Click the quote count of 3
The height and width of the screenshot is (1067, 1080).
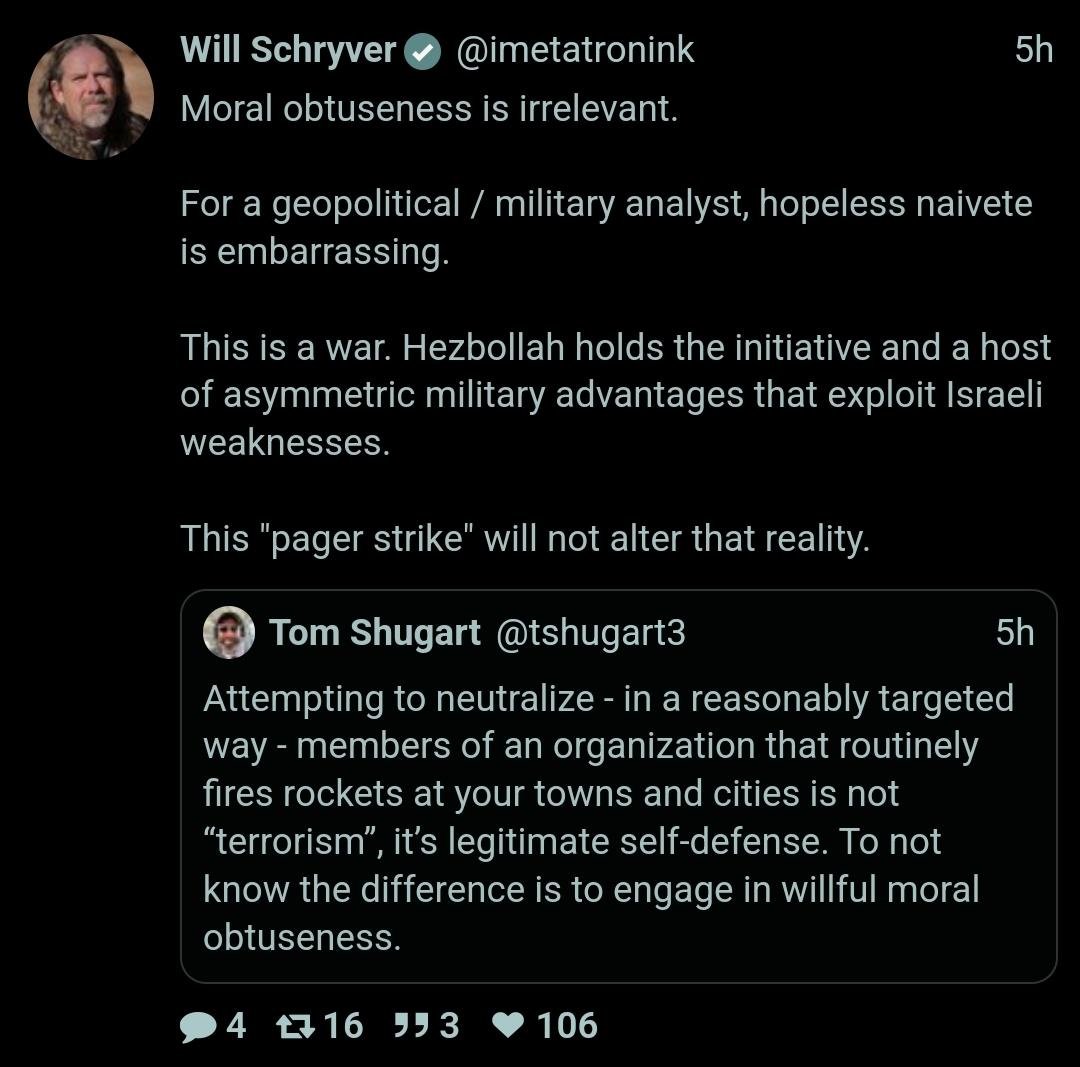click(449, 1026)
